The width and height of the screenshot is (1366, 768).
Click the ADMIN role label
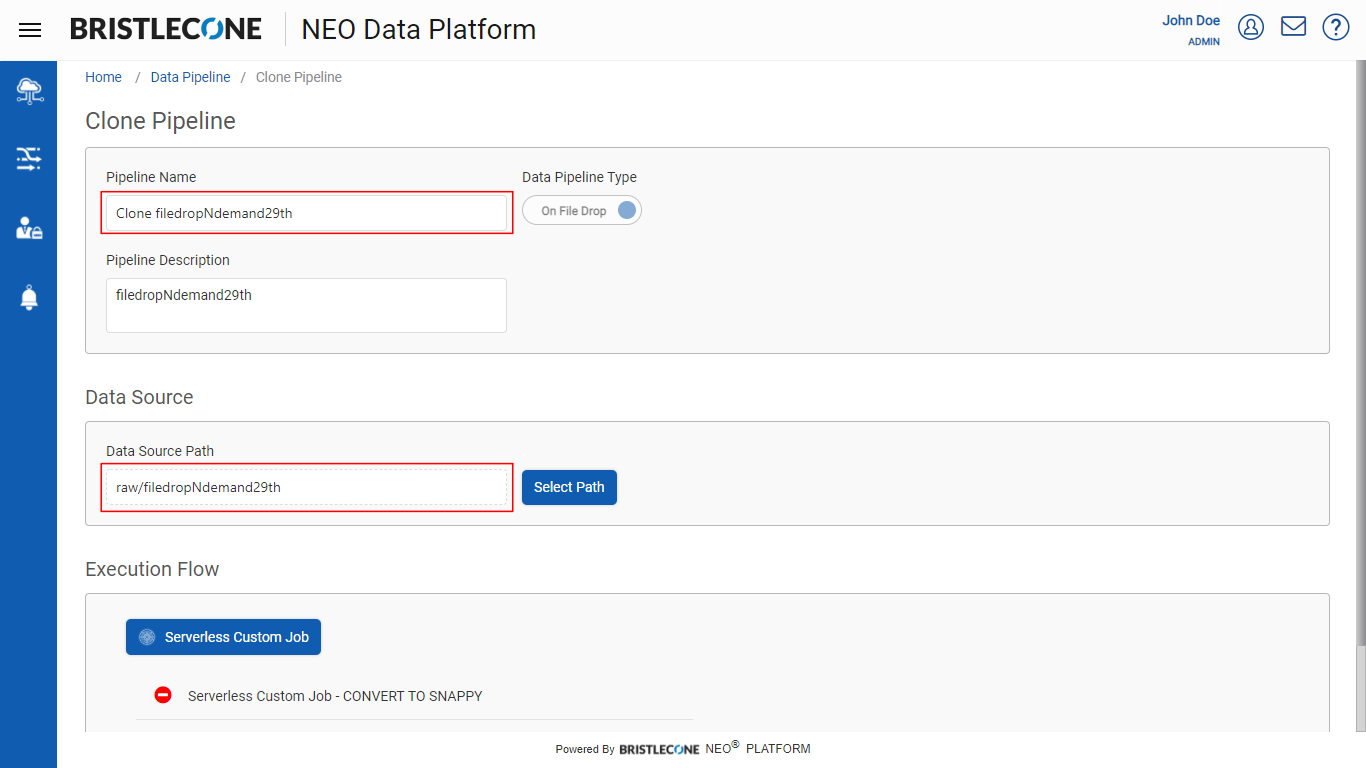click(1204, 42)
